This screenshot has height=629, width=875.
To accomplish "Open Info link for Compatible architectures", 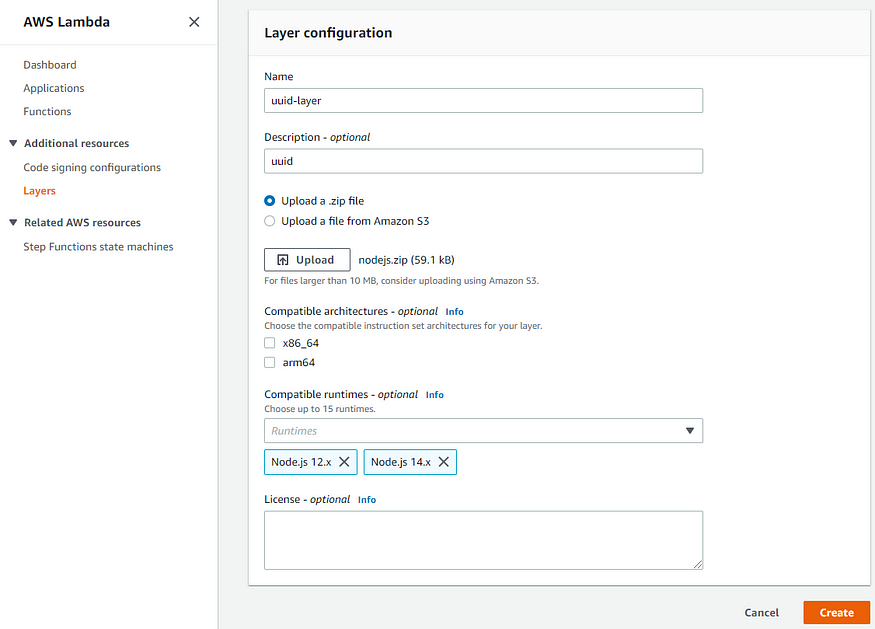I will (454, 311).
